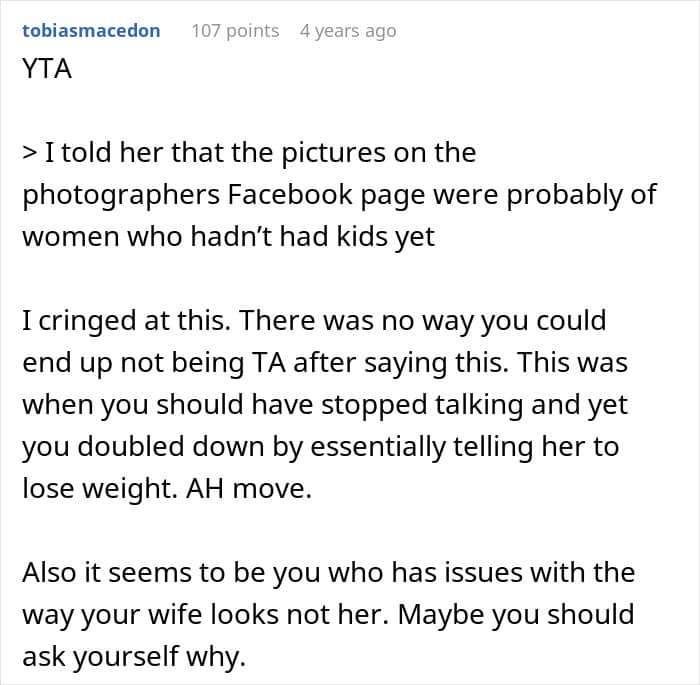Click the words 'essentially telling her to'
Image resolution: width=700 pixels, height=685 pixels.
(465, 447)
